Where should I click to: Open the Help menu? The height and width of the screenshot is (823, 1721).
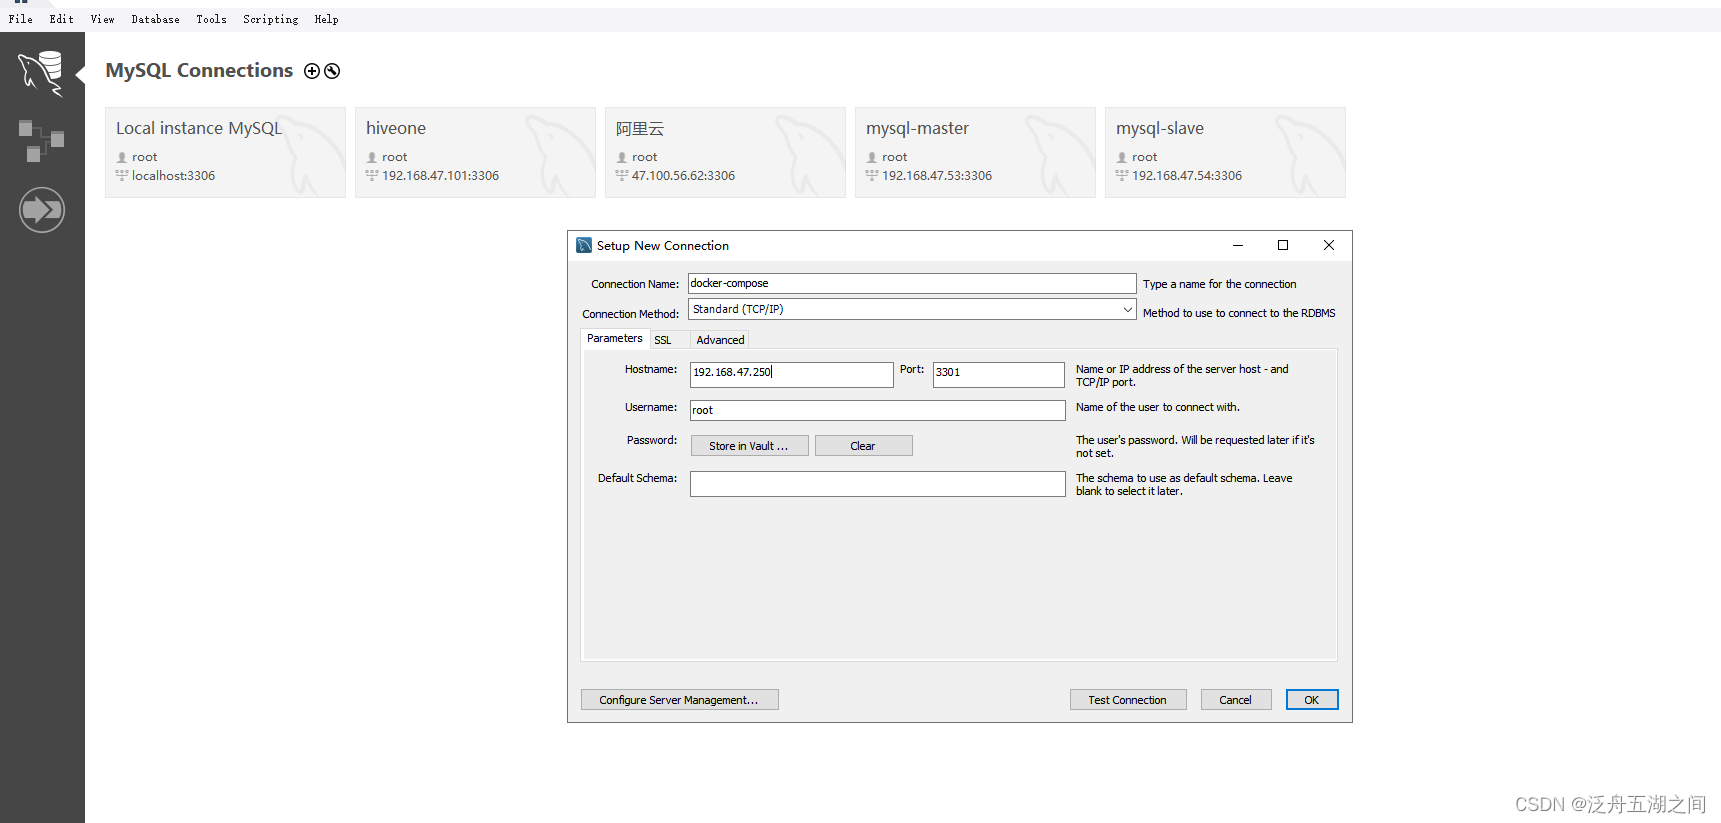(326, 19)
